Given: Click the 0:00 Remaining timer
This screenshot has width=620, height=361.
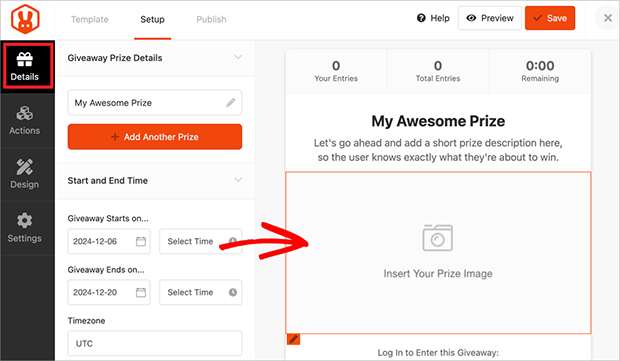Looking at the screenshot, I should 540,71.
